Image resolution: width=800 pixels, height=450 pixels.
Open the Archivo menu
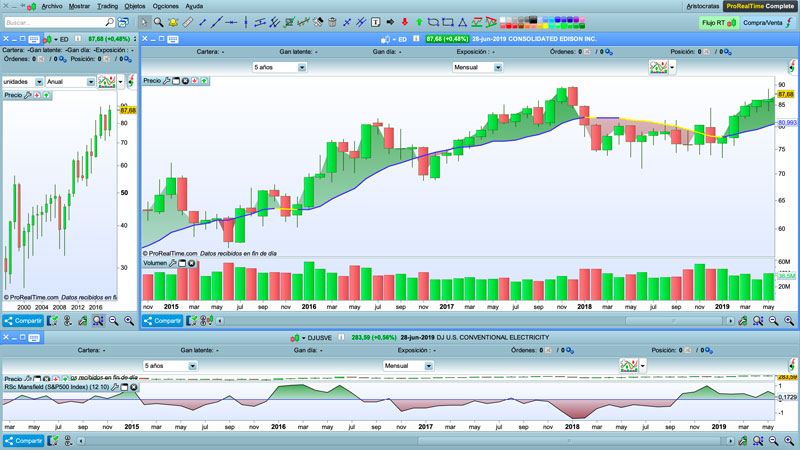coord(52,6)
